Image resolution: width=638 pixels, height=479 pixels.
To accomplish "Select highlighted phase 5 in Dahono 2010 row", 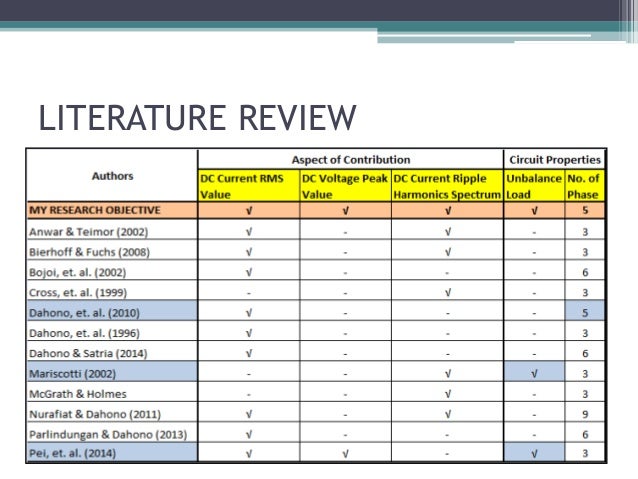I will [585, 313].
